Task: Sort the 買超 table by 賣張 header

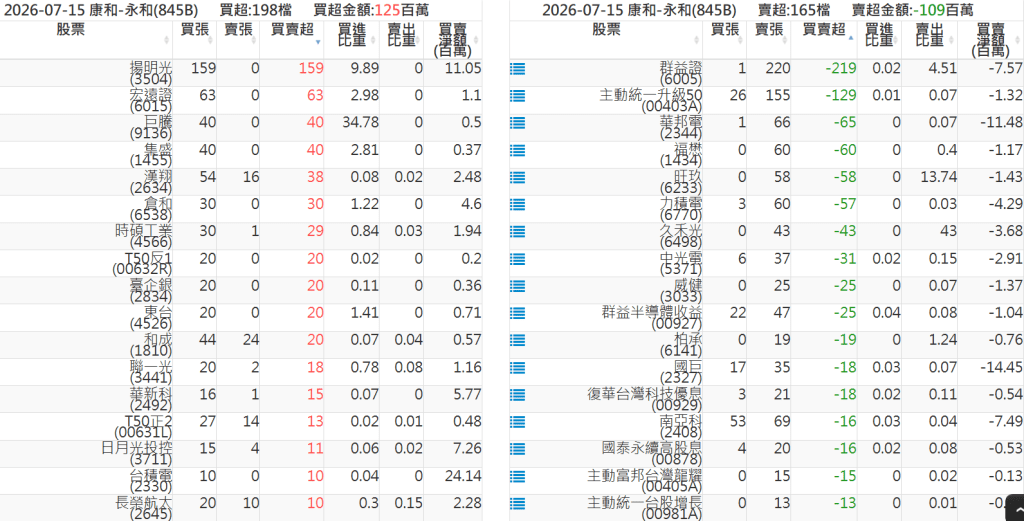Action: 238,40
